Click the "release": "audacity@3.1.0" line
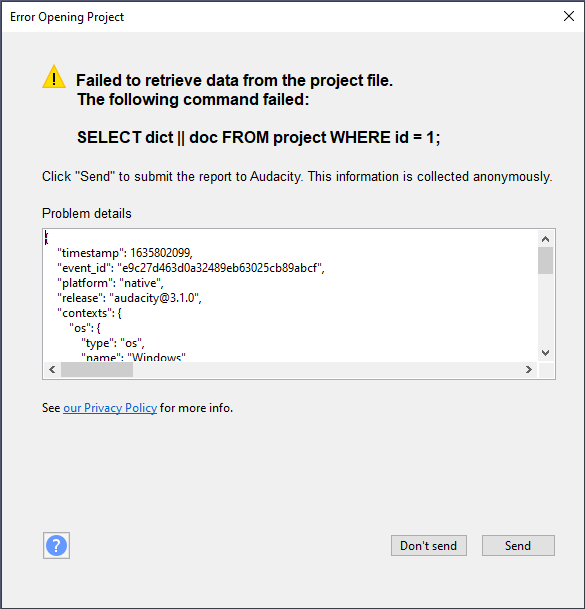The image size is (585, 609). [x=129, y=298]
